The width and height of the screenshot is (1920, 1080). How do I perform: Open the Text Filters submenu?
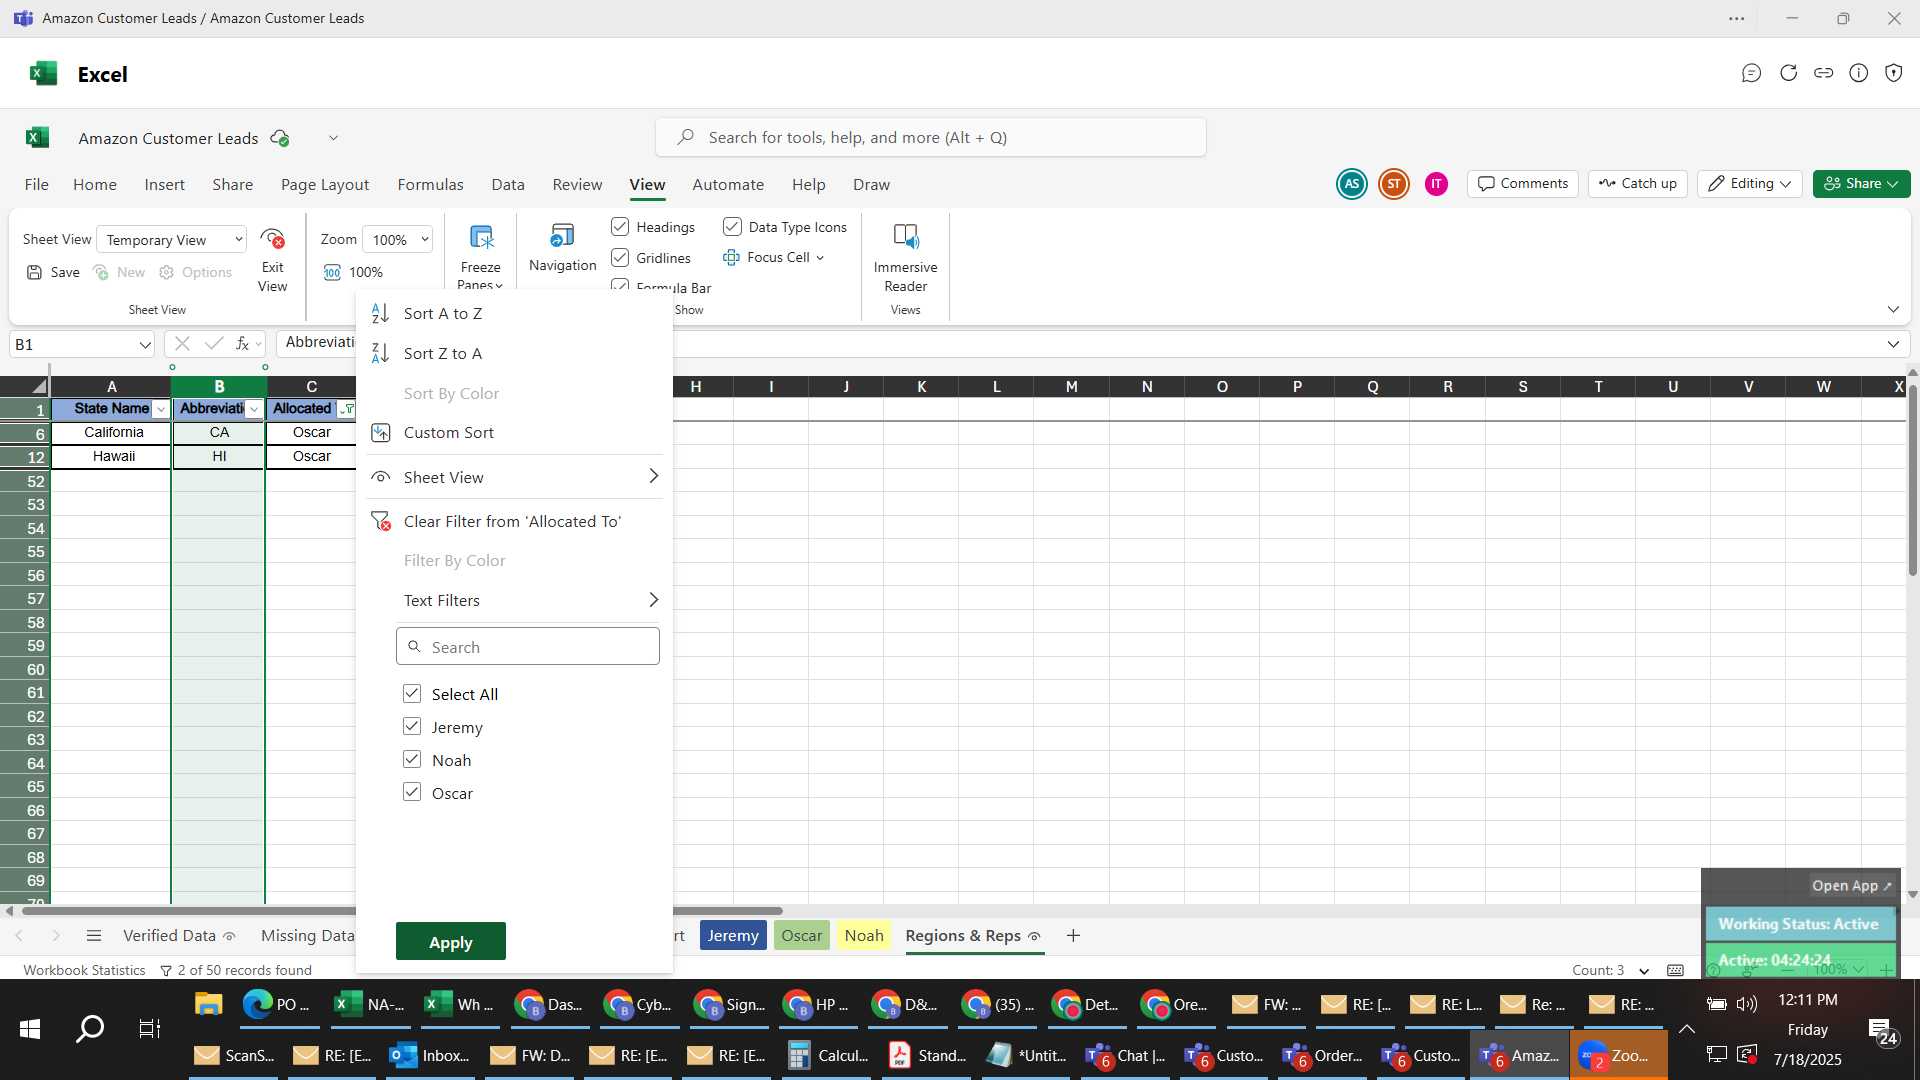pyautogui.click(x=515, y=600)
